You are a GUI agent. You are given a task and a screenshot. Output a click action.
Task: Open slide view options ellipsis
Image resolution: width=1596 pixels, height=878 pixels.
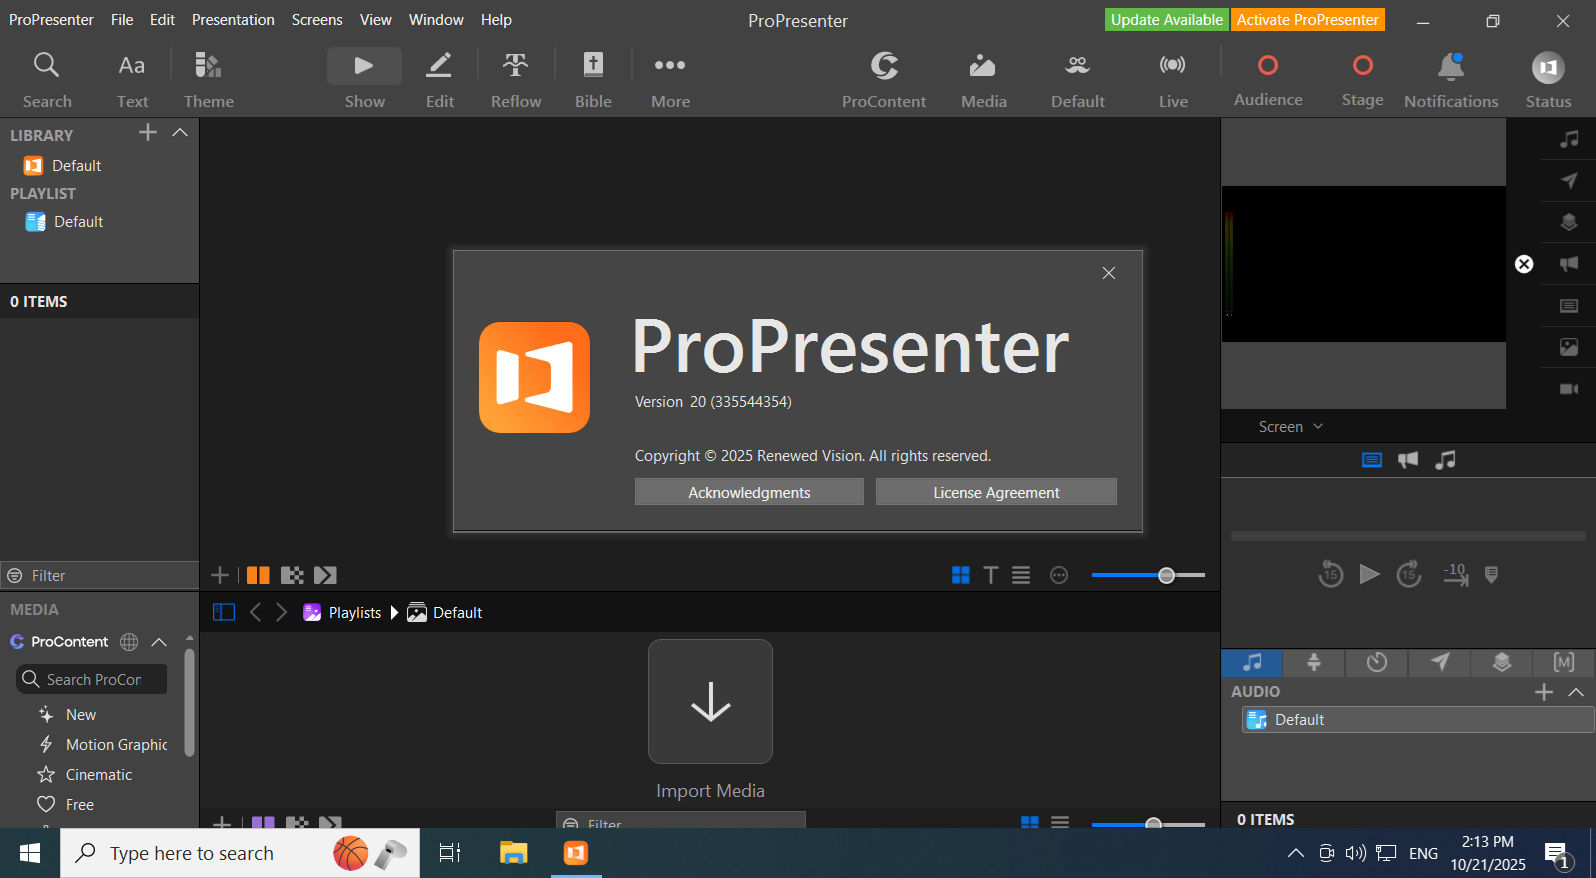coord(1059,575)
